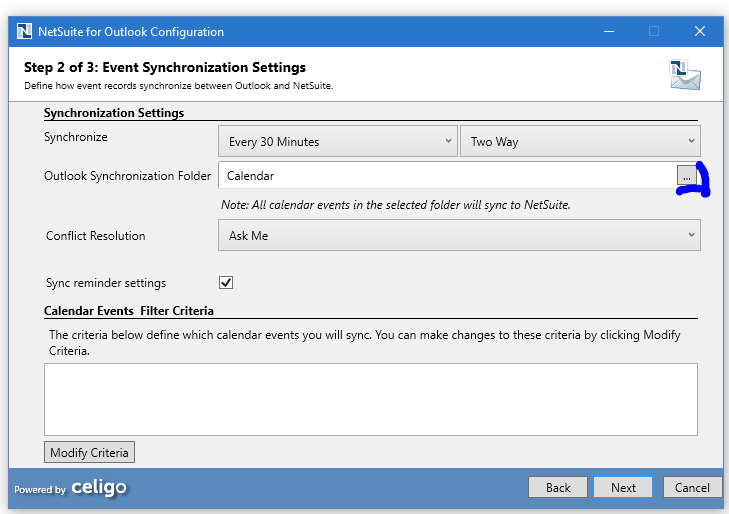Click the 'Sync reminder settings' label
The height and width of the screenshot is (514, 729).
(106, 283)
